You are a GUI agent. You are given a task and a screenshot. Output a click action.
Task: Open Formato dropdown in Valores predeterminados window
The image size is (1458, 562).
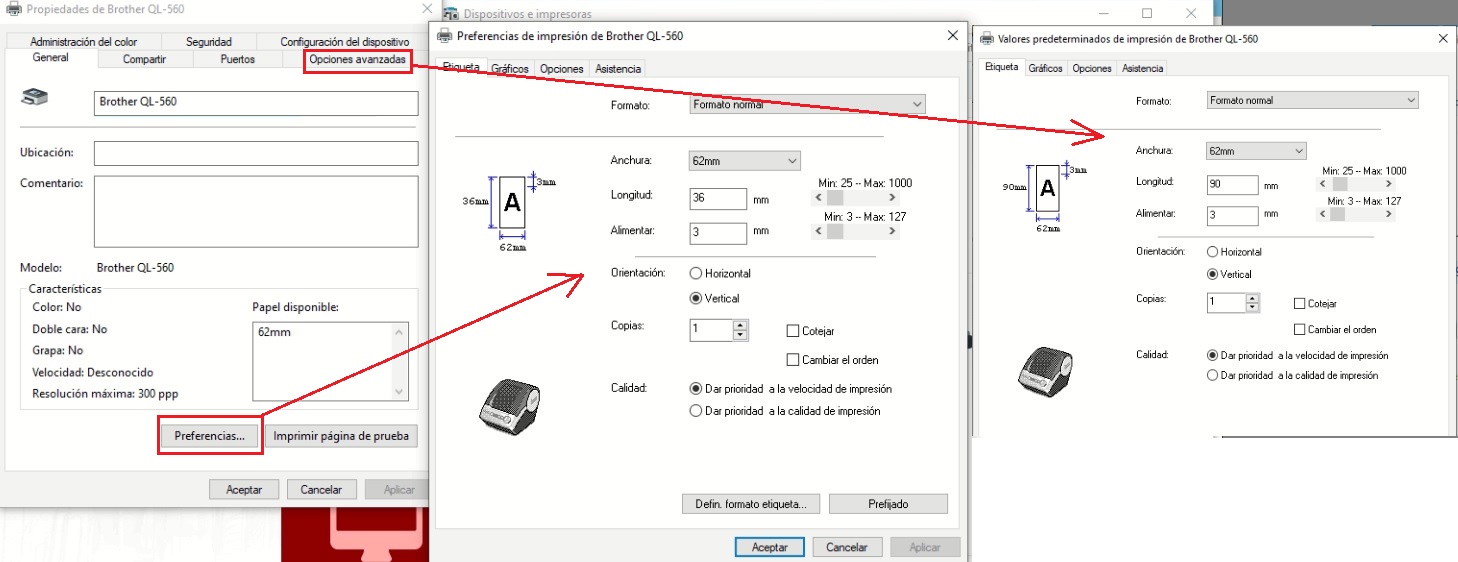click(x=1312, y=100)
